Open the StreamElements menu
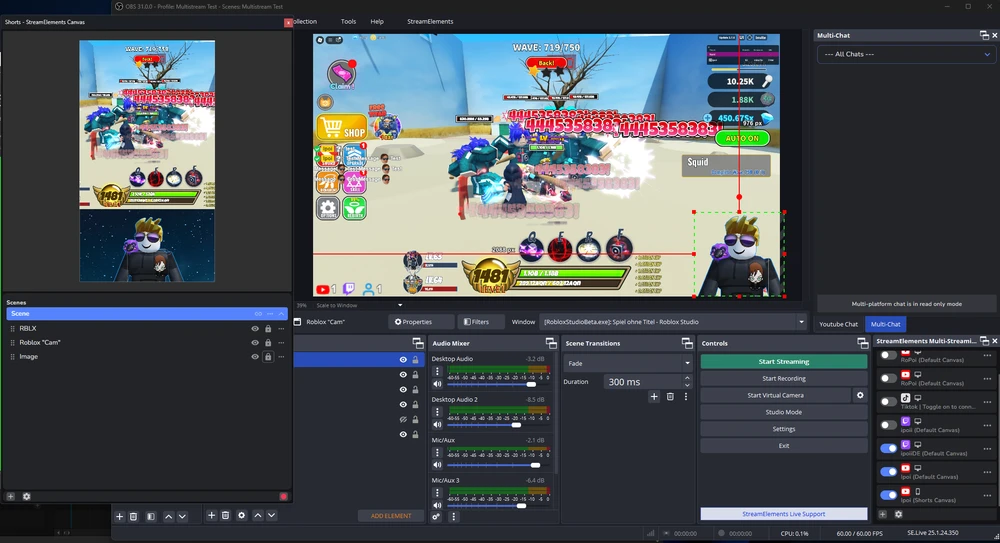The width and height of the screenshot is (1000, 543). point(430,21)
